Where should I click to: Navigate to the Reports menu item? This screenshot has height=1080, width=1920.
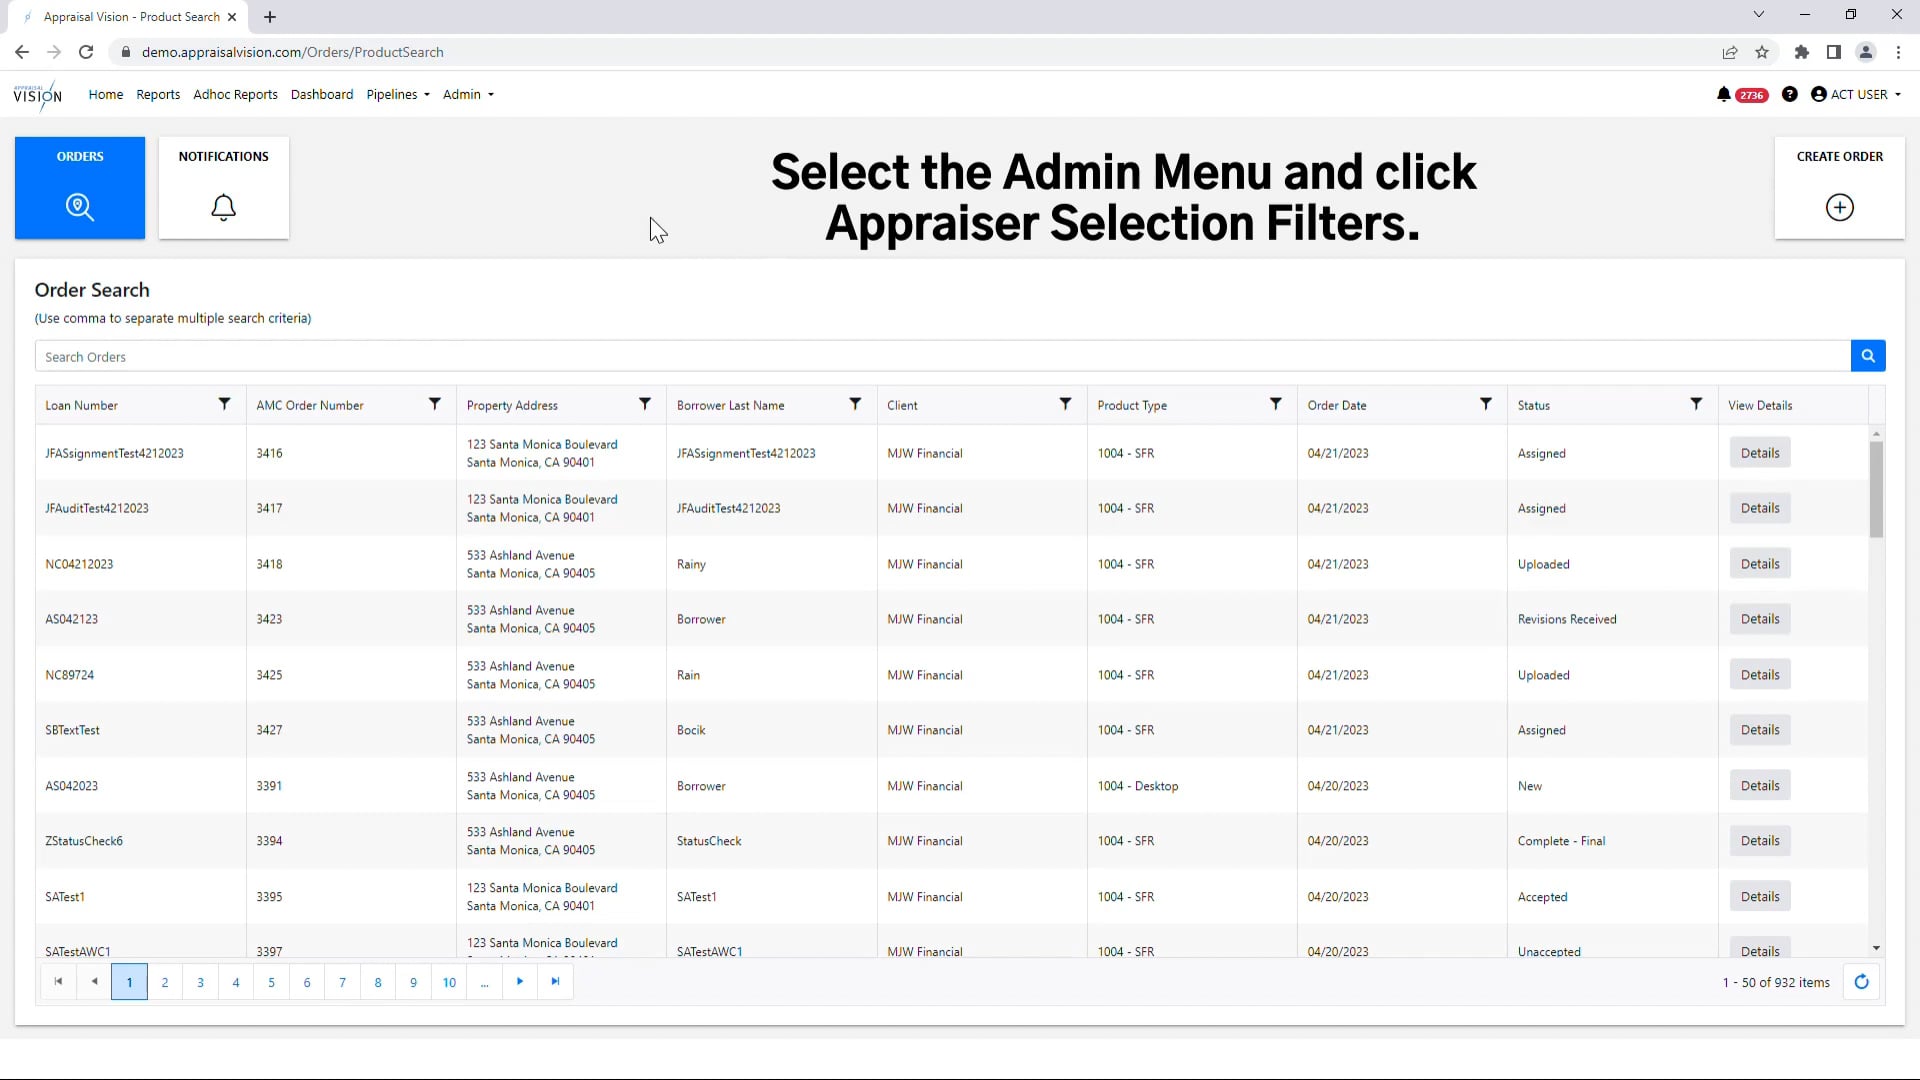(x=157, y=94)
